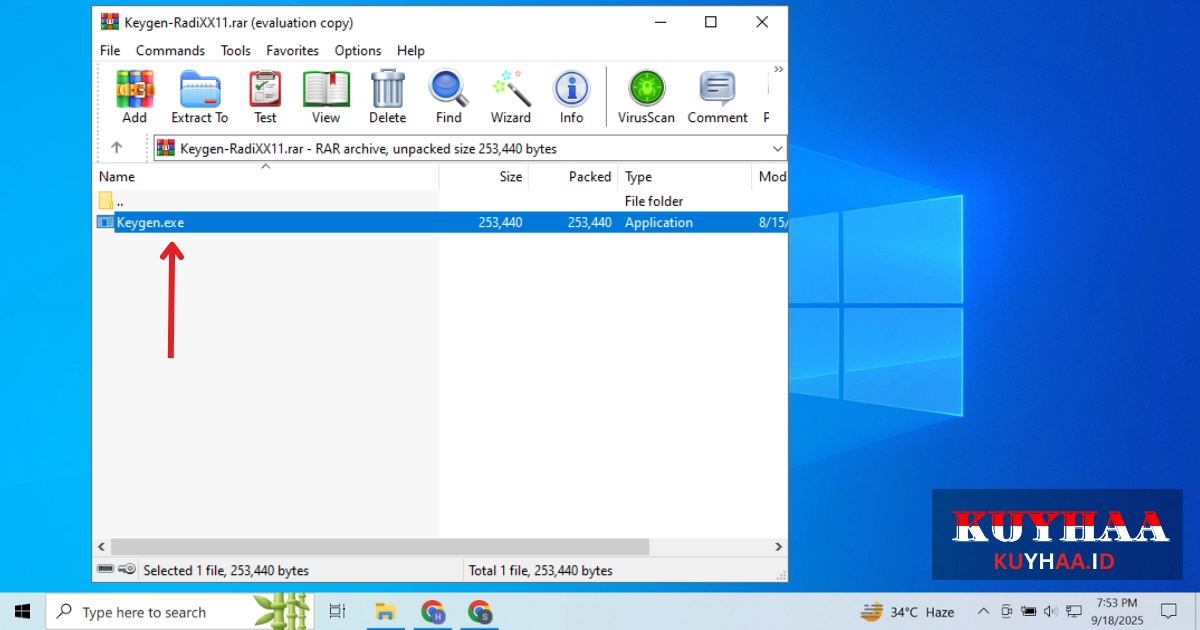The image size is (1200, 630).
Task: Launch the Wizard wand tool
Action: pos(511,97)
